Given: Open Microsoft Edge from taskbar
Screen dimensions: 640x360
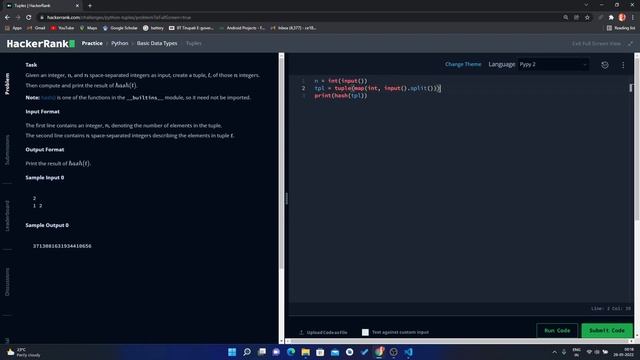Looking at the screenshot, I should [291, 352].
